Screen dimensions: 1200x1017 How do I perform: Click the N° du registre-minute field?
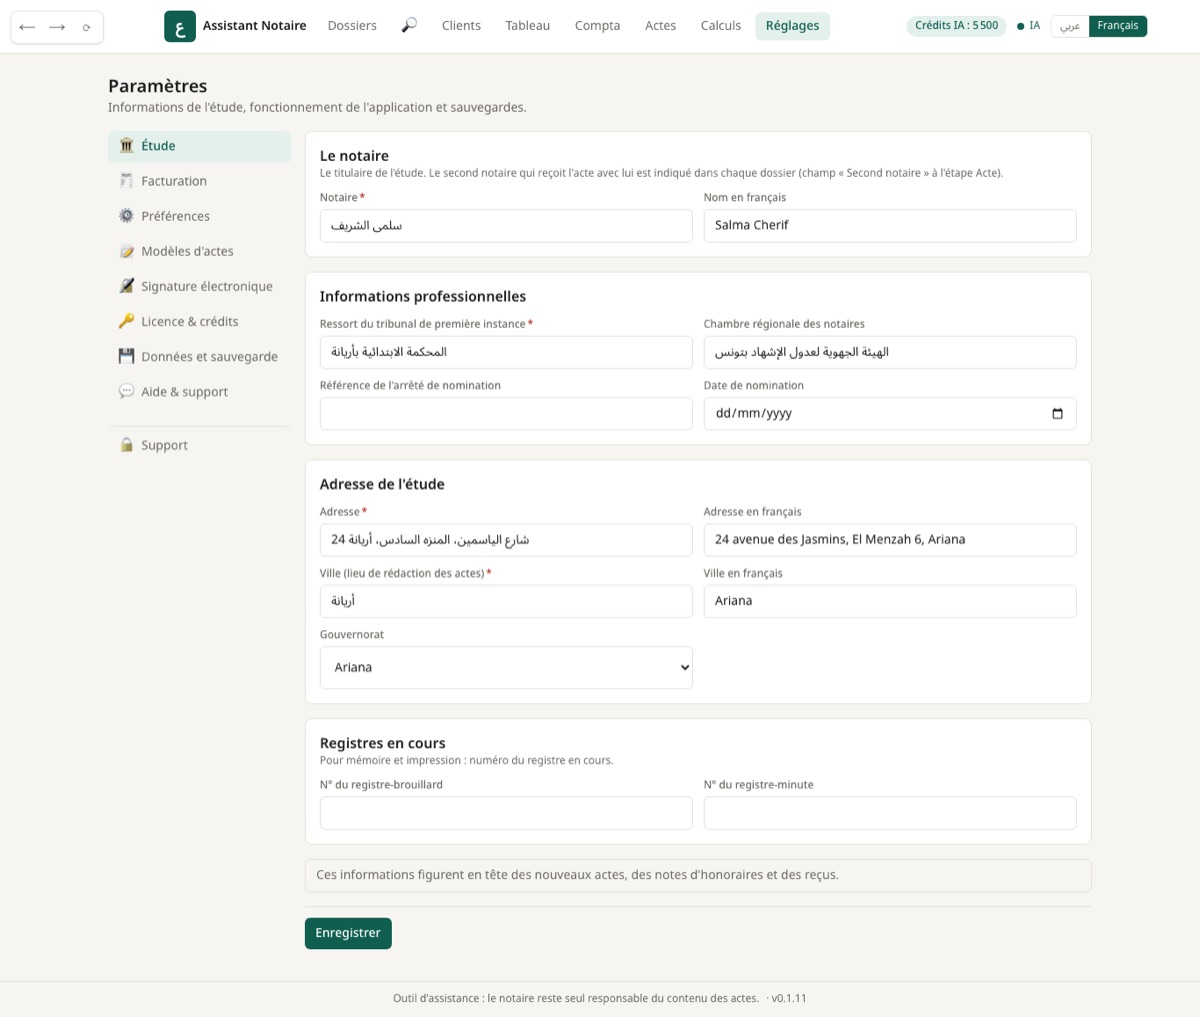coord(890,813)
